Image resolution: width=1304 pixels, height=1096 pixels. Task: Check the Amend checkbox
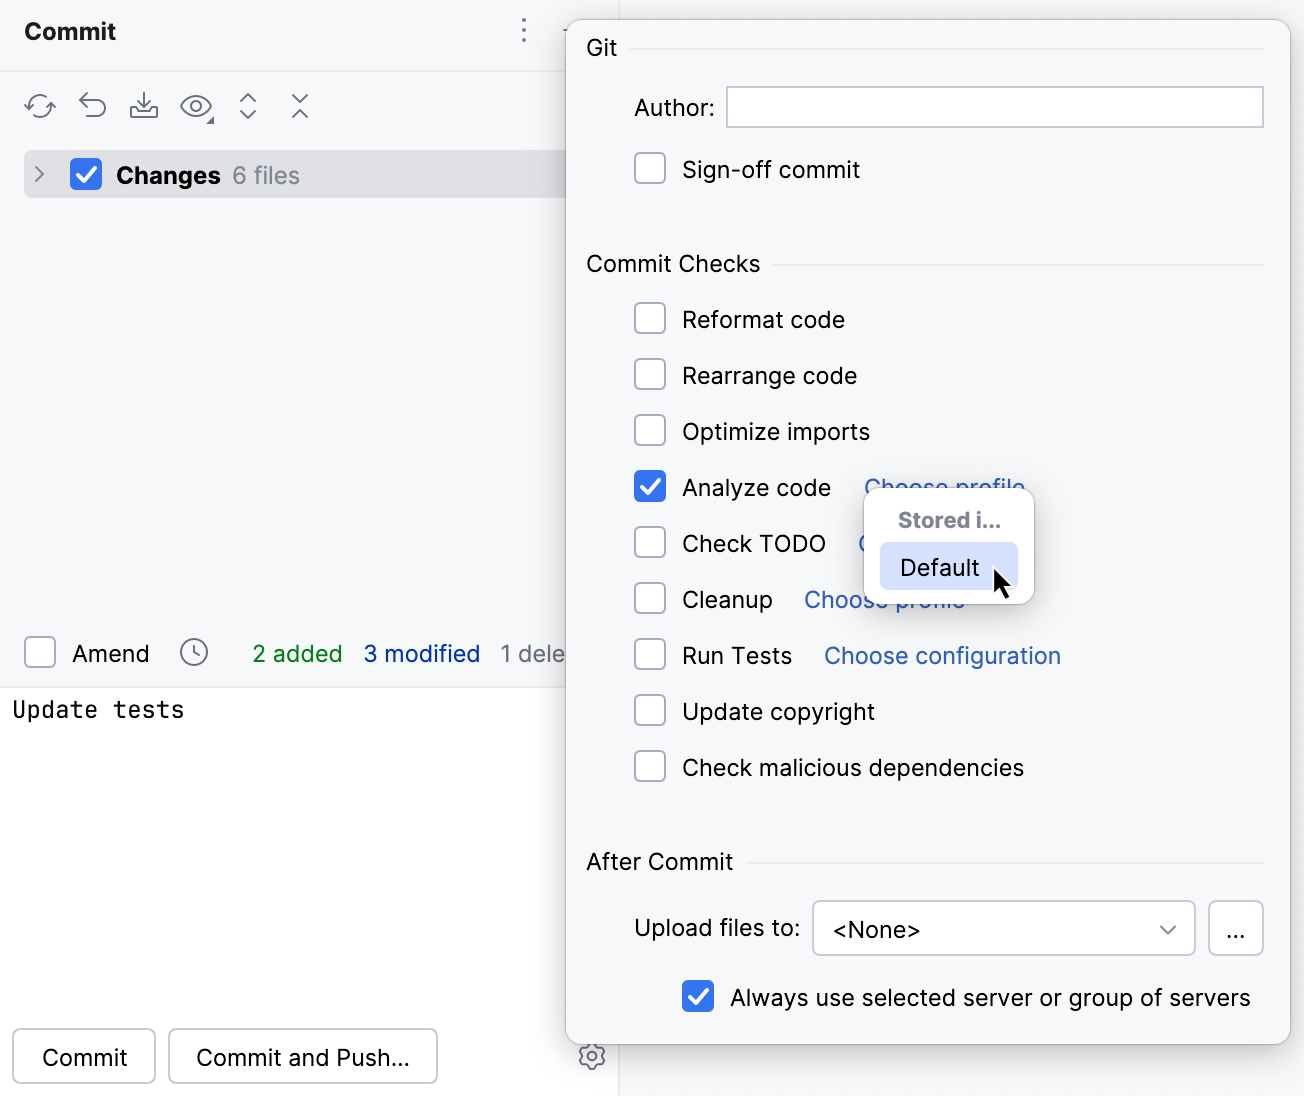[x=39, y=652]
